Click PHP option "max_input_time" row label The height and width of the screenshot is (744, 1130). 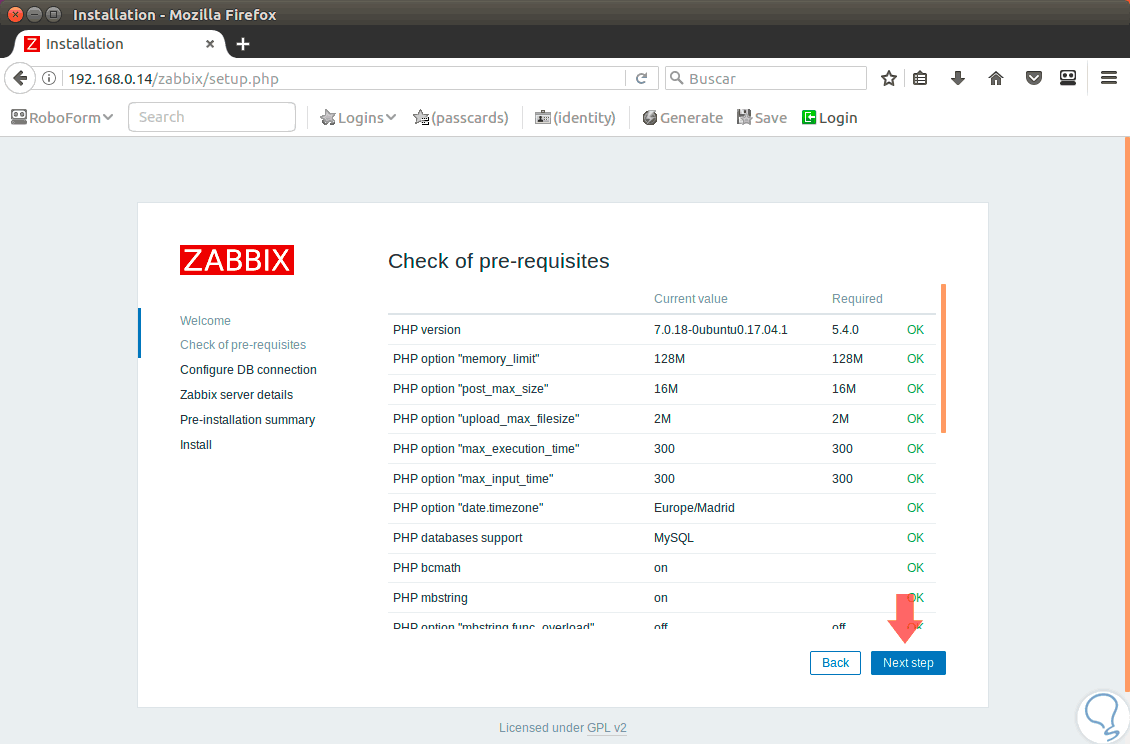(473, 479)
